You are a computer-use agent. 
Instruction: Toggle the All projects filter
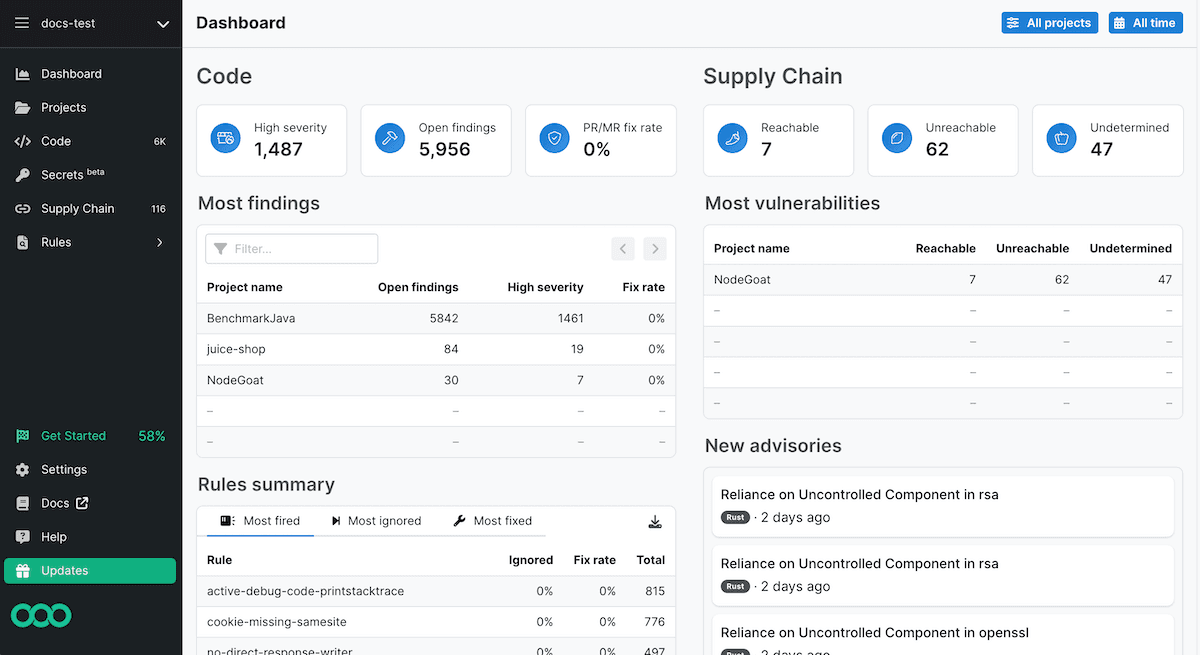coord(1049,22)
